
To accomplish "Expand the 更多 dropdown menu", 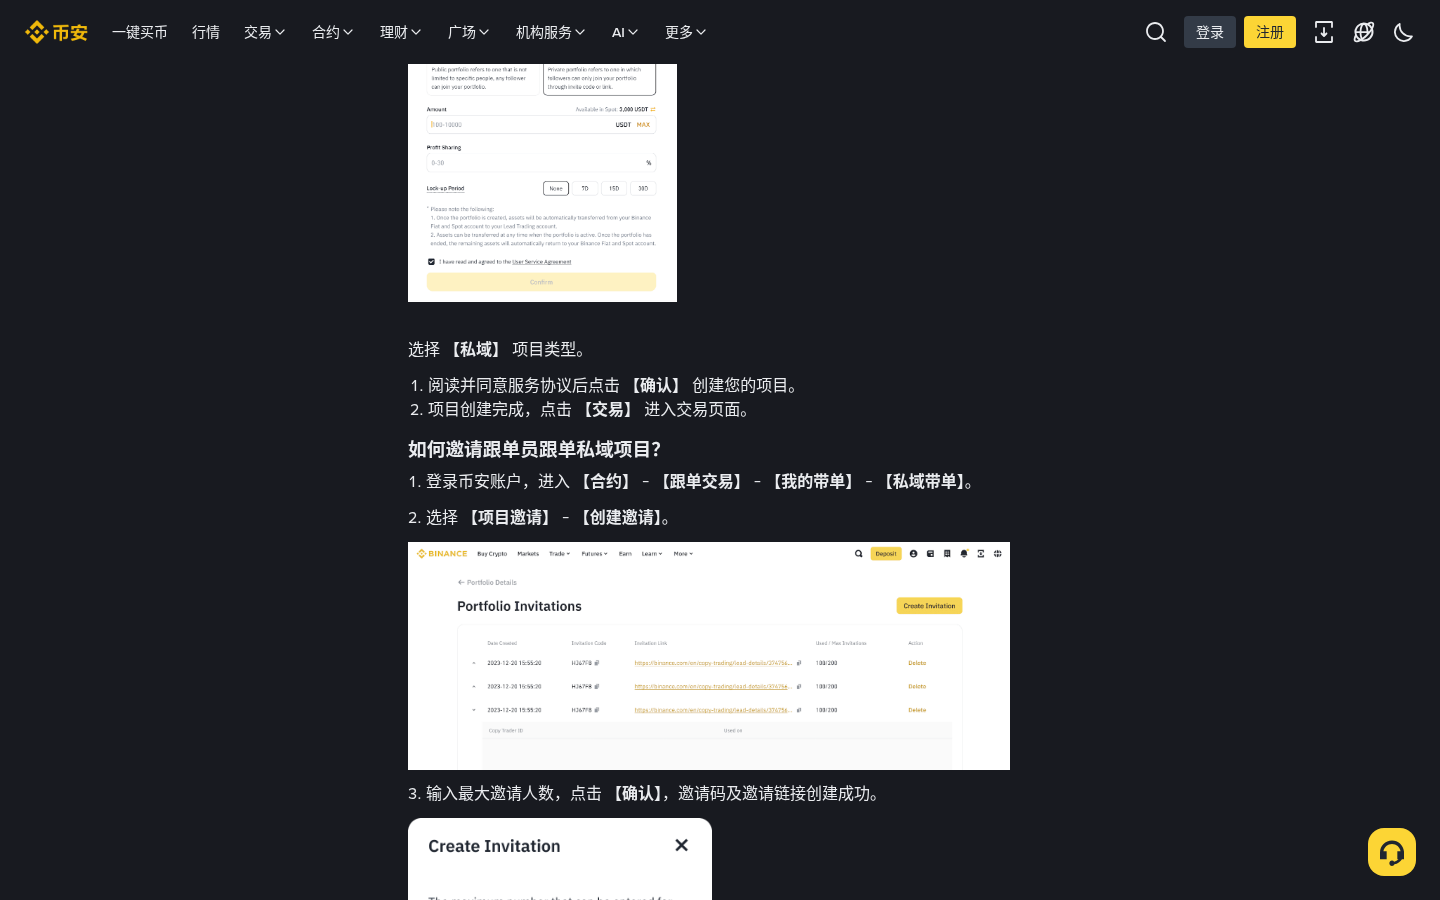I will tap(686, 32).
